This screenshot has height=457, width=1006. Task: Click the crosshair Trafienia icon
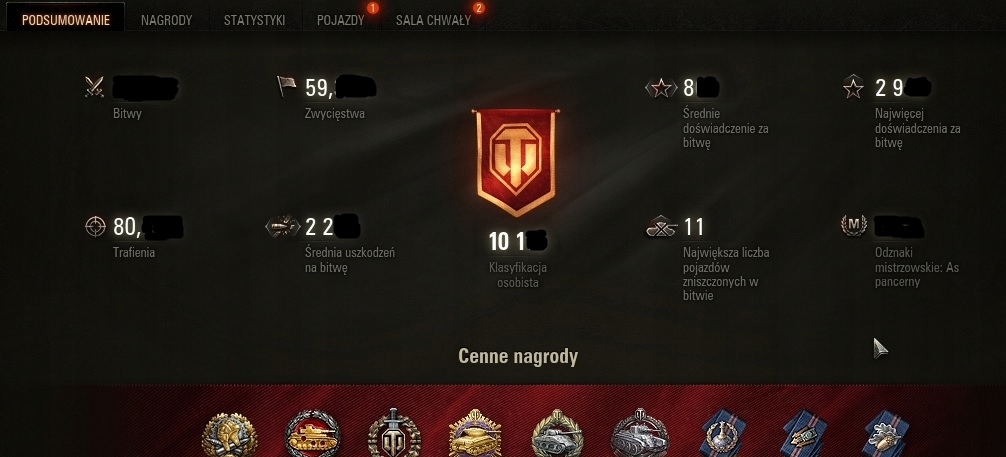[x=95, y=226]
